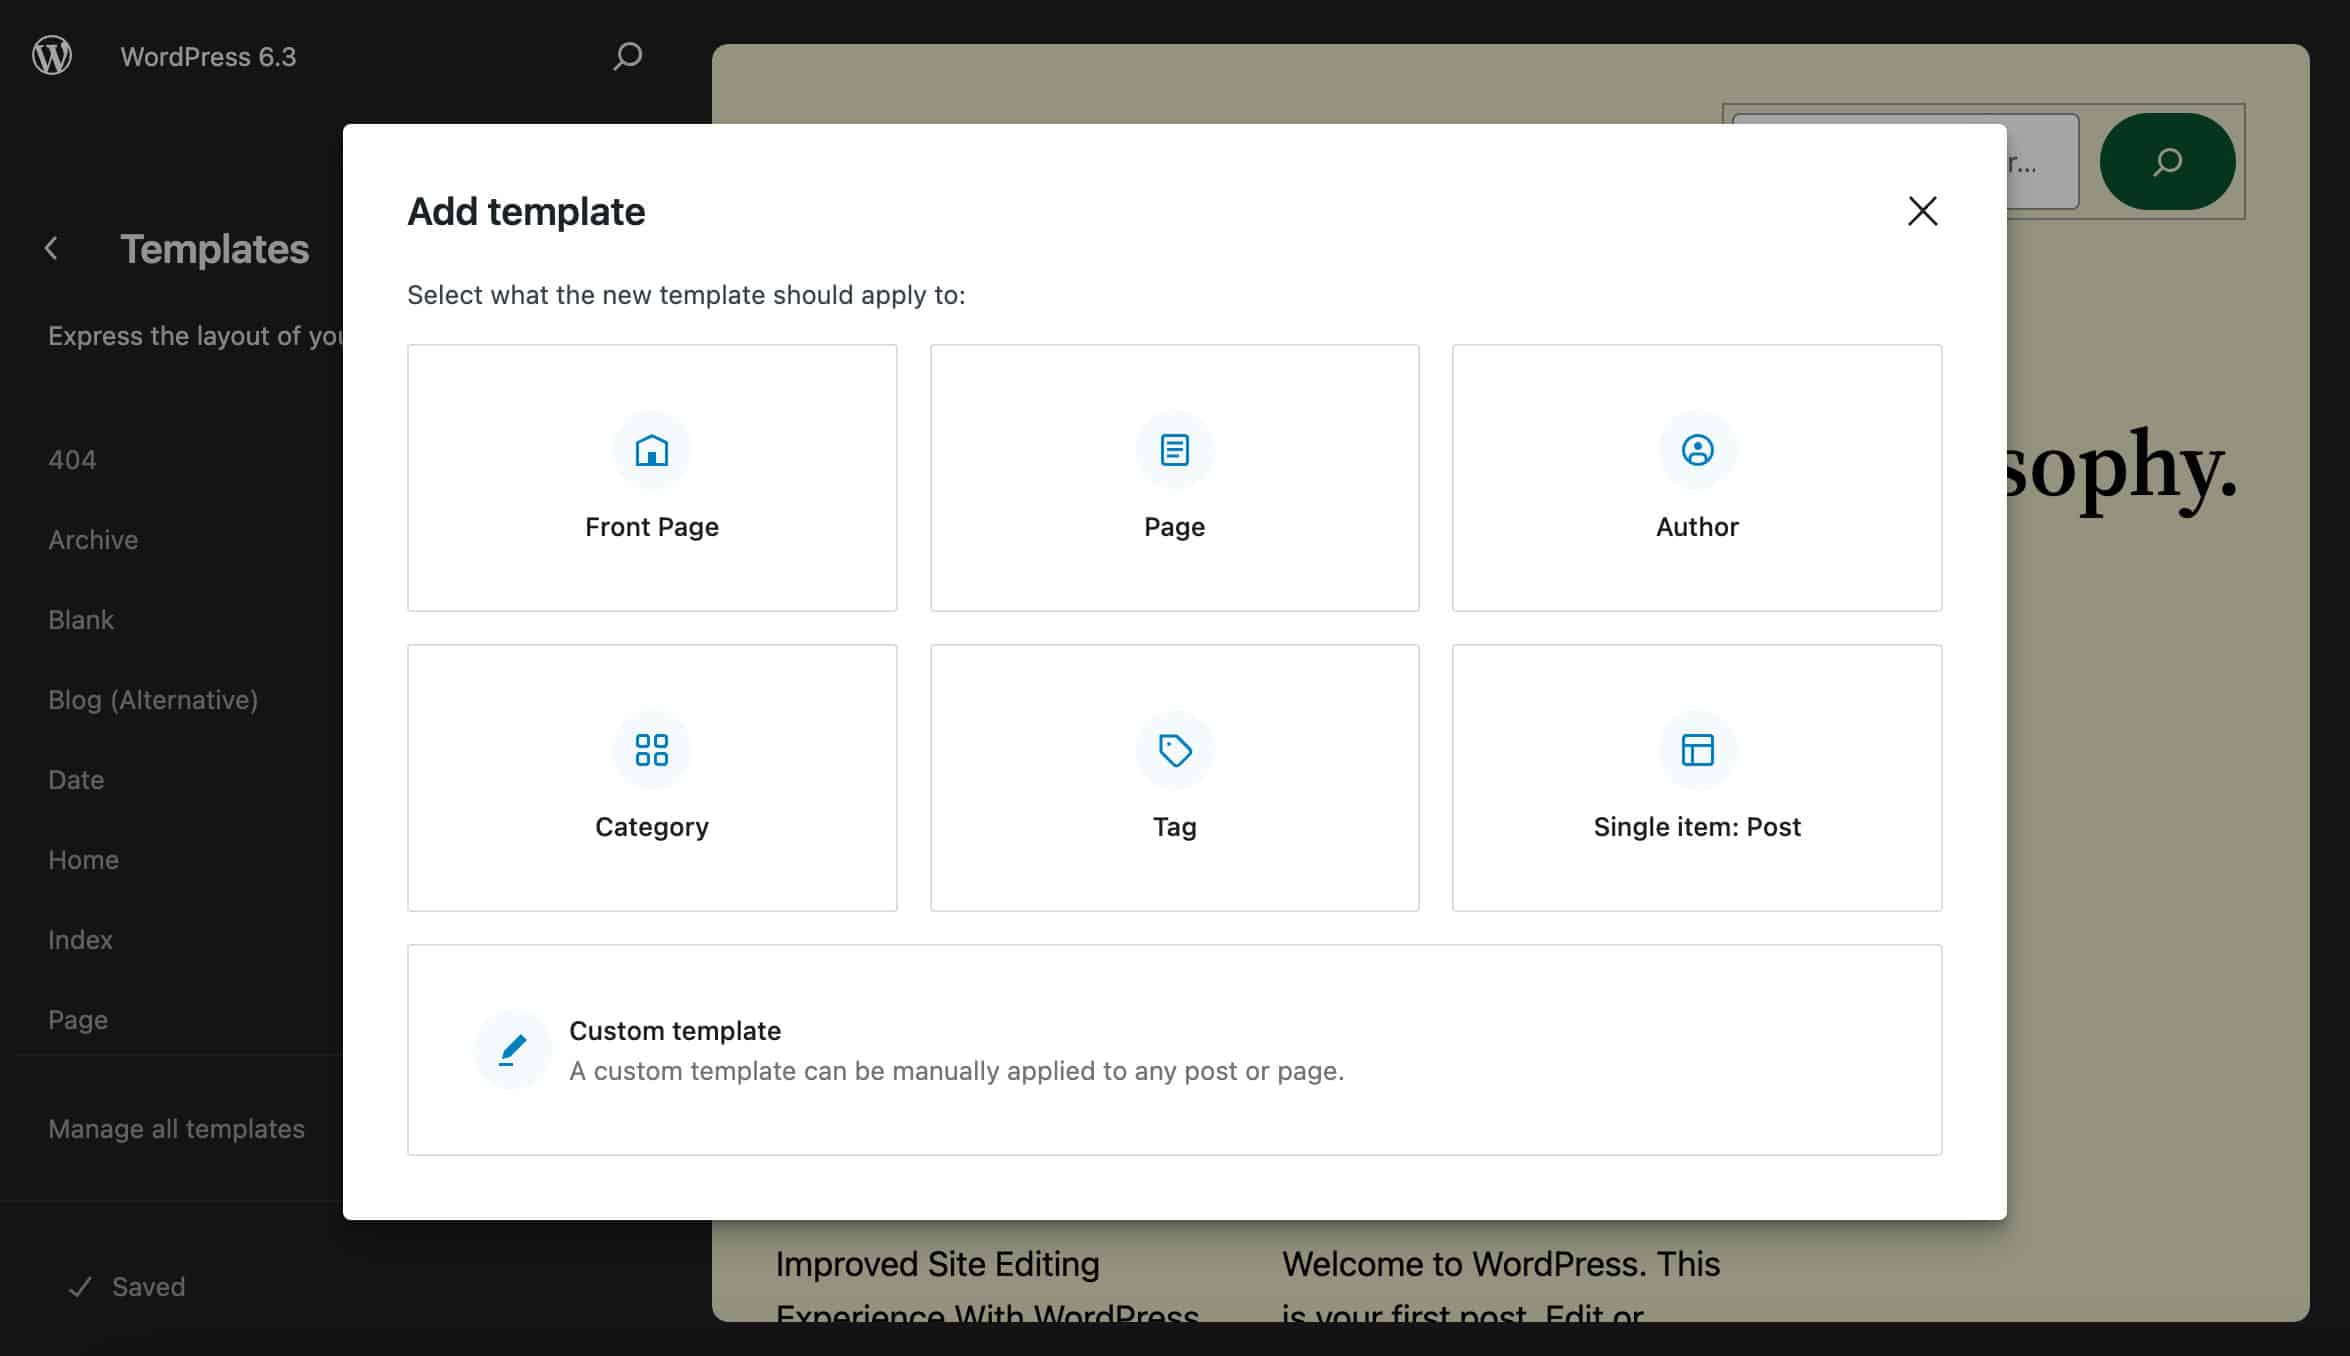The image size is (2350, 1356).
Task: Collapse back using the Templates chevron
Action: [51, 248]
